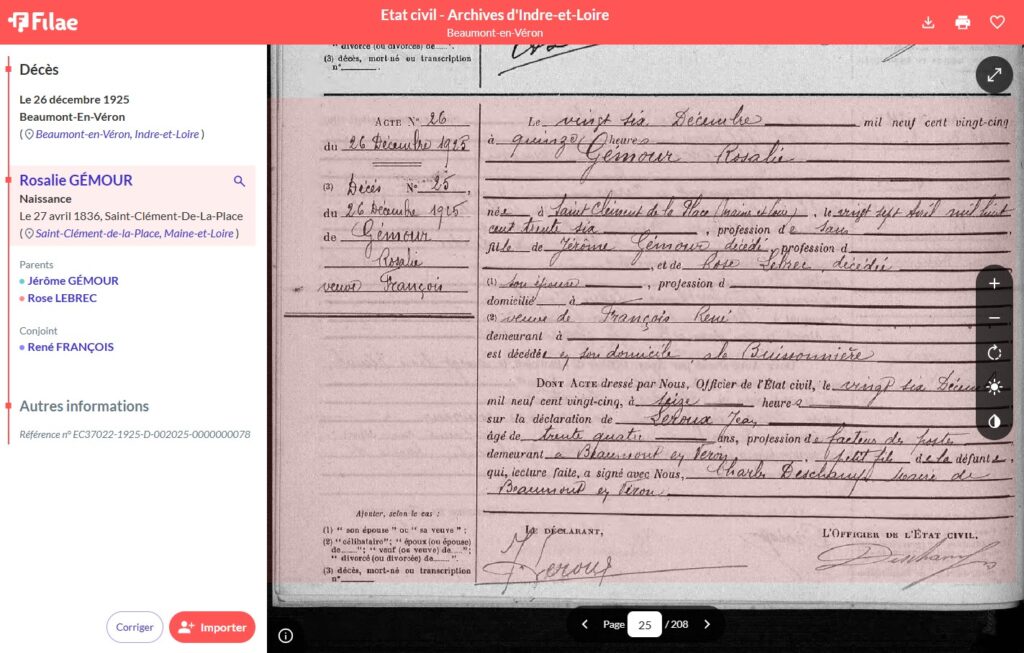
Task: Zoom in on the document image
Action: (994, 284)
